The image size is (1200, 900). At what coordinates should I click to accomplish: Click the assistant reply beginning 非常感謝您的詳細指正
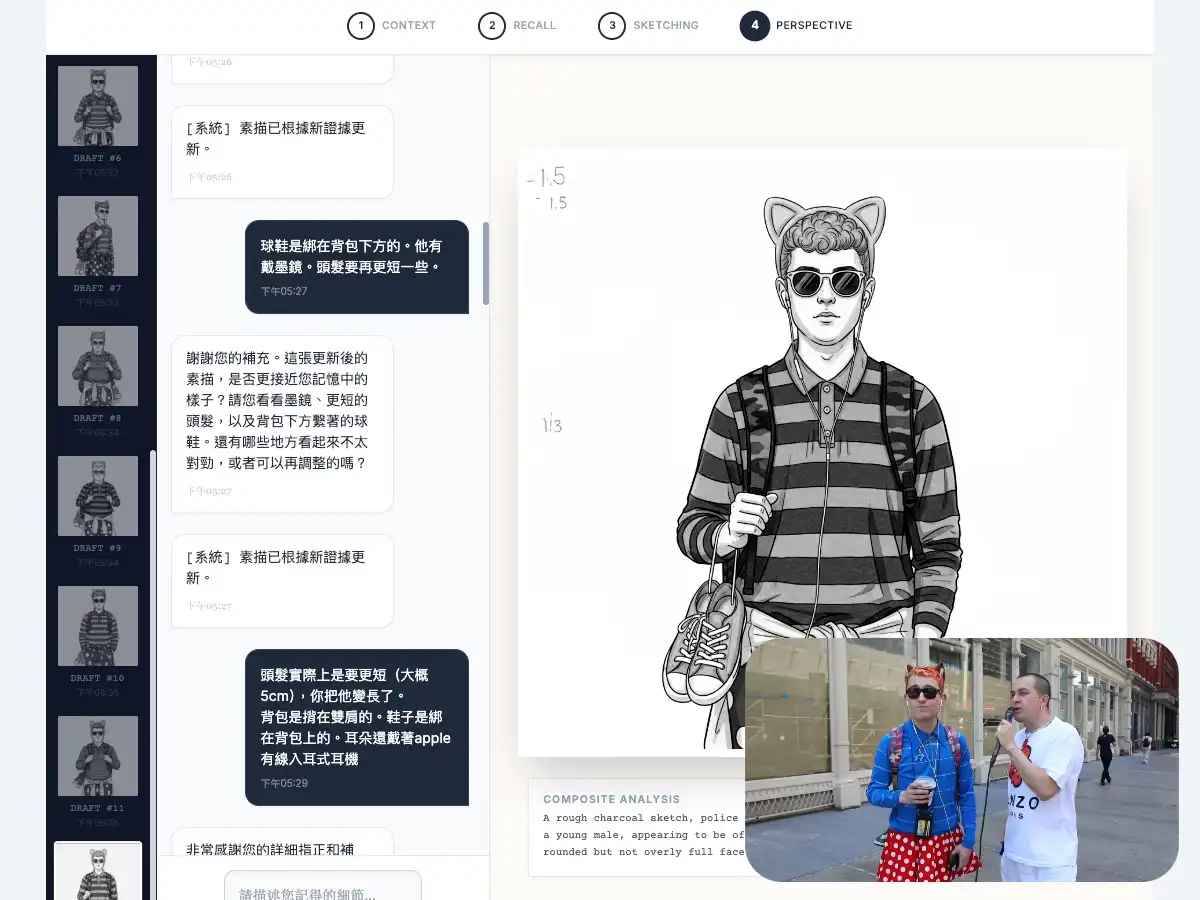(282, 842)
